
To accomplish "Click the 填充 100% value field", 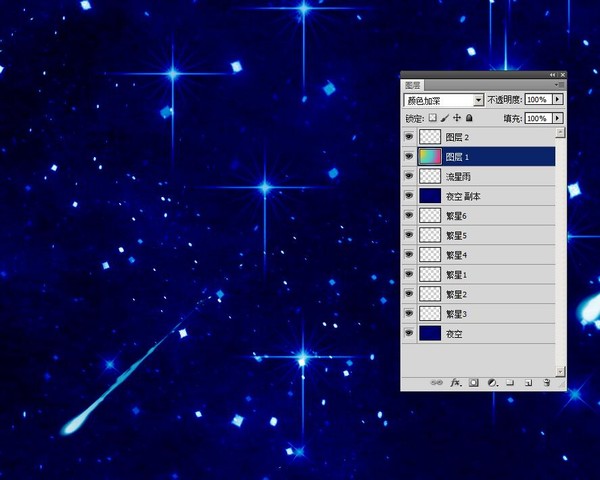I will [538, 118].
